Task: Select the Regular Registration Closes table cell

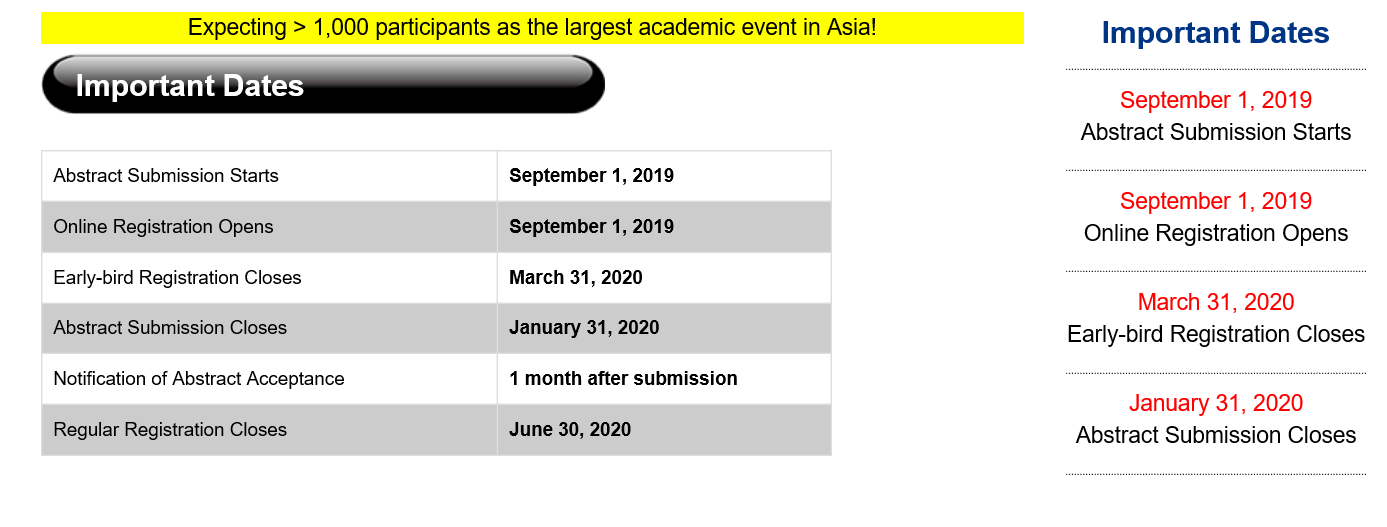Action: click(170, 430)
